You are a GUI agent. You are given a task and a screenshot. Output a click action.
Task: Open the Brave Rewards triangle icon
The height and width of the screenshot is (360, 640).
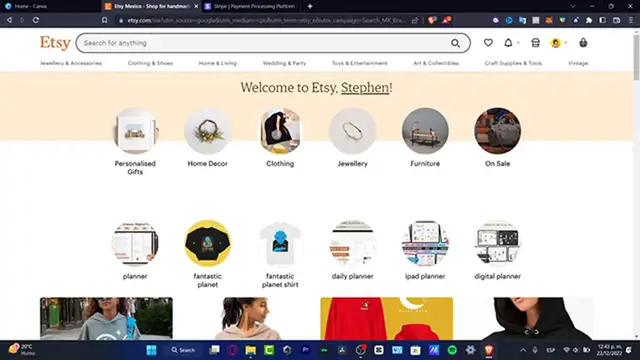point(447,20)
